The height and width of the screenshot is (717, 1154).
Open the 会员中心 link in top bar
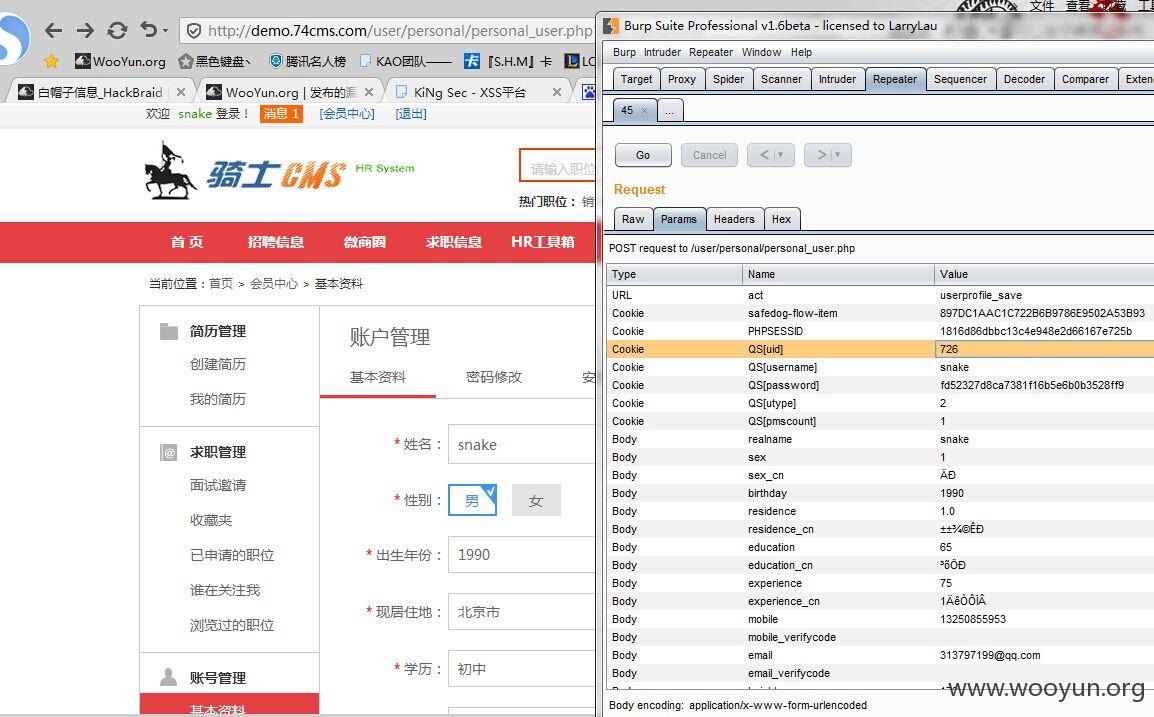click(x=347, y=113)
